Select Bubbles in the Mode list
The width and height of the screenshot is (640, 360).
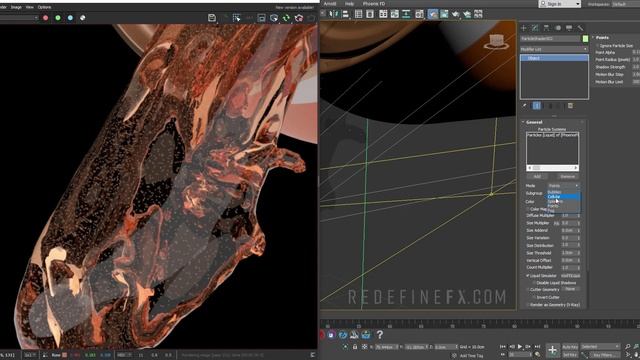point(563,192)
